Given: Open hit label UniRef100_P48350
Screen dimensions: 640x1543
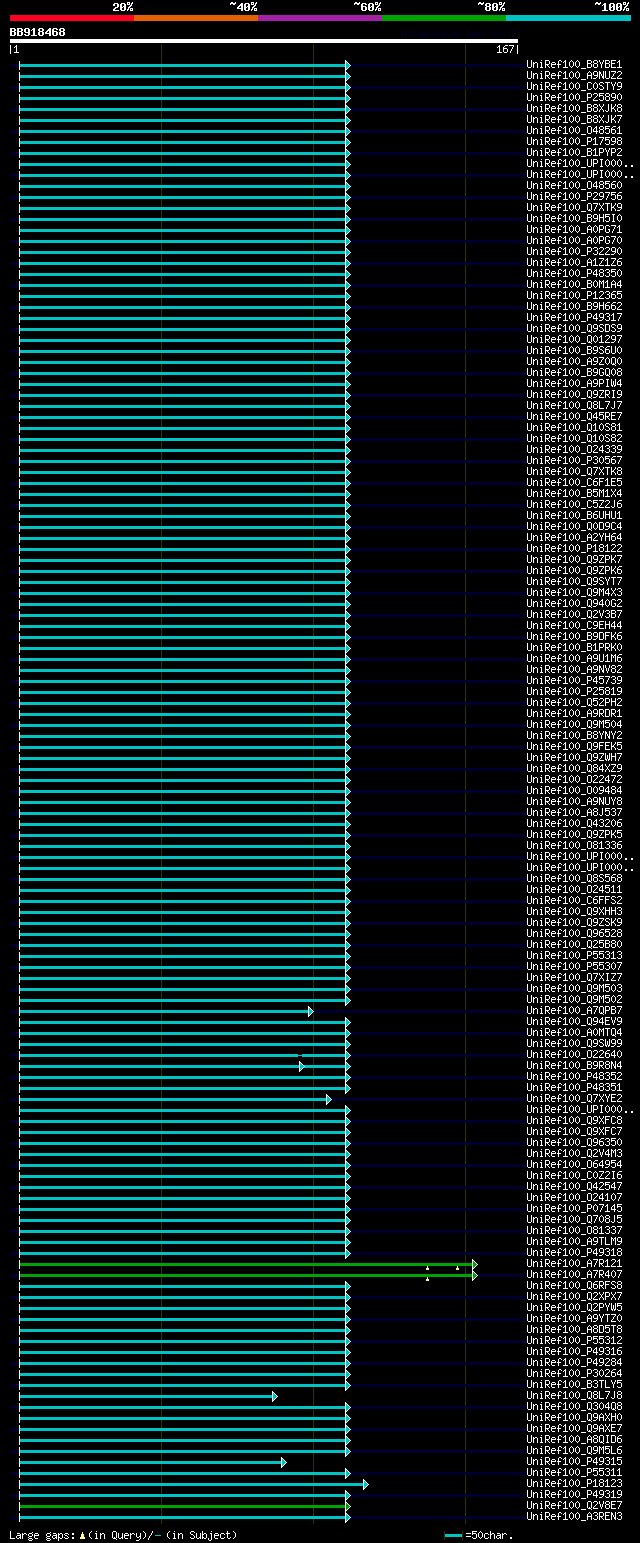Looking at the screenshot, I should (574, 274).
